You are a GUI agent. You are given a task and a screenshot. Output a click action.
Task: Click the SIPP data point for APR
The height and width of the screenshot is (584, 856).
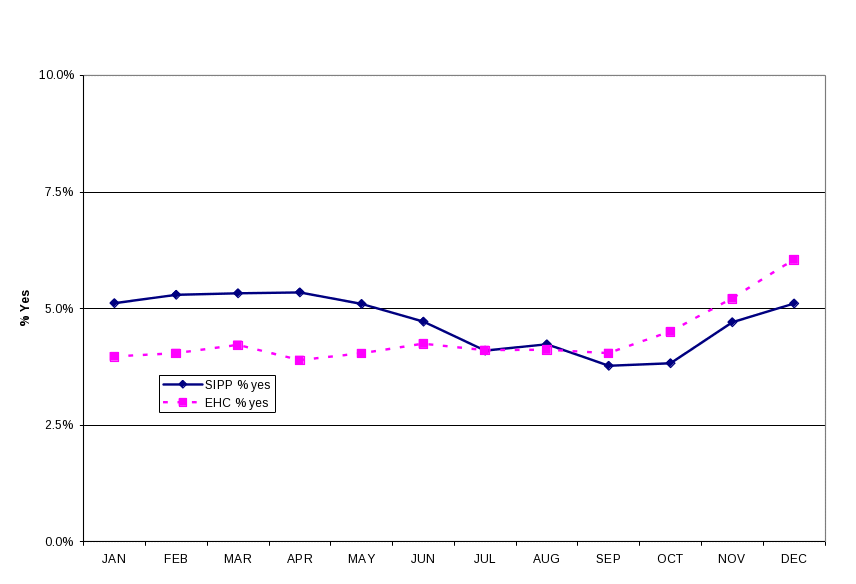[300, 293]
